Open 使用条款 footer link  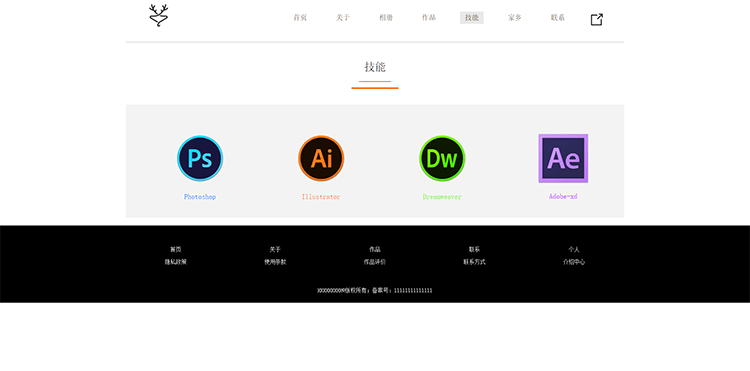(x=275, y=262)
